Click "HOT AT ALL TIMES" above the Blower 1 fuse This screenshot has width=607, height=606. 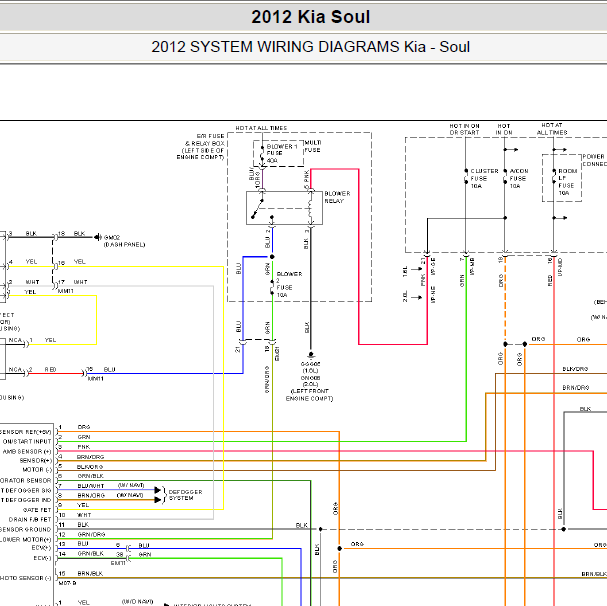(261, 128)
